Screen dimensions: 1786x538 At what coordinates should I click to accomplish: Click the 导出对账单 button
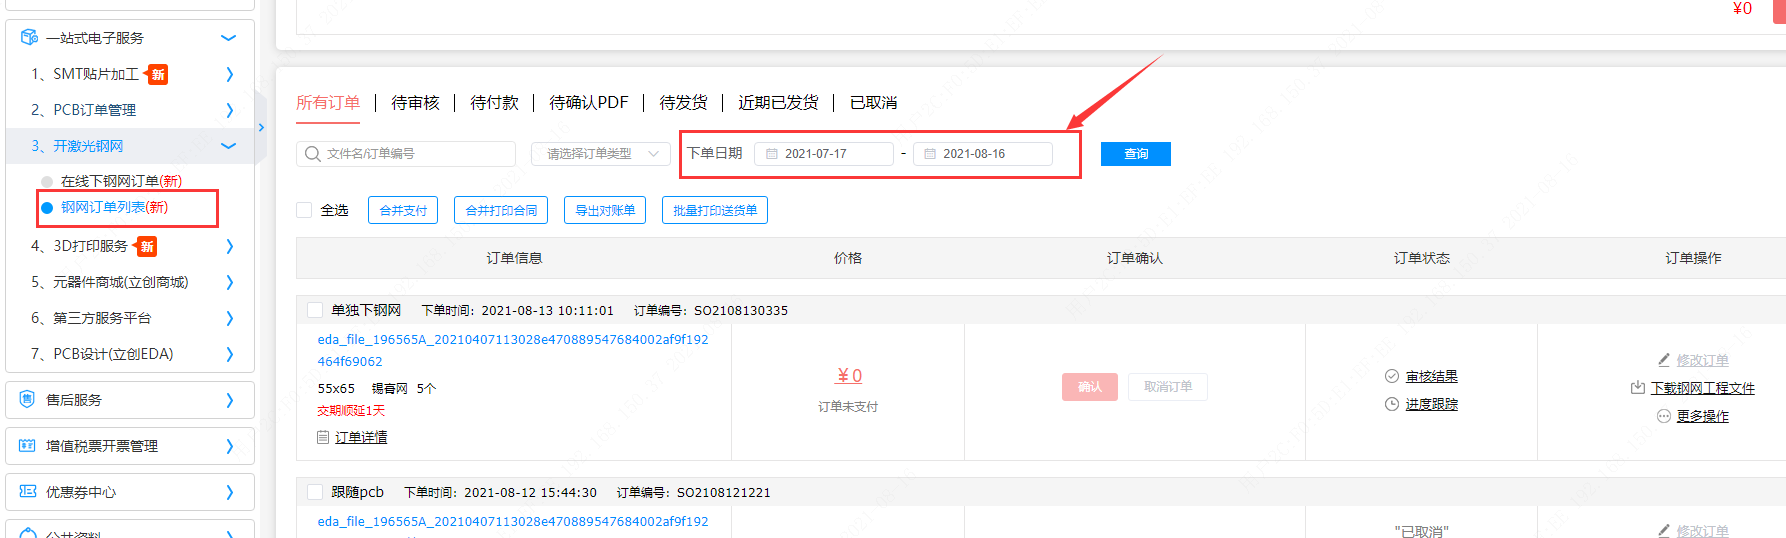(605, 210)
